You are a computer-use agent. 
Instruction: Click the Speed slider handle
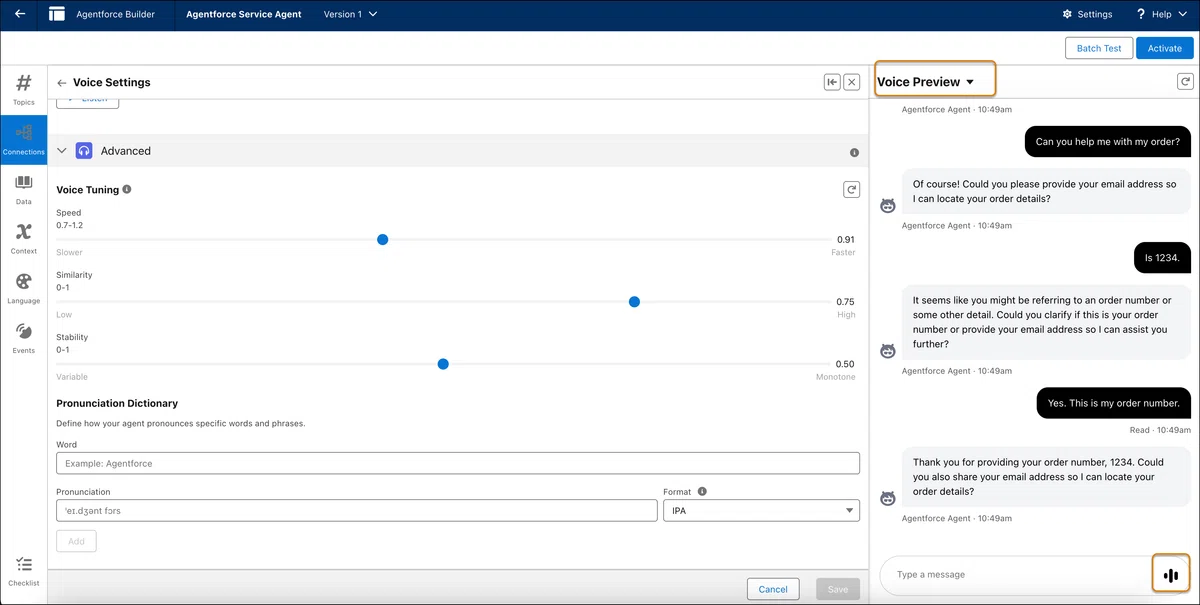tap(382, 240)
